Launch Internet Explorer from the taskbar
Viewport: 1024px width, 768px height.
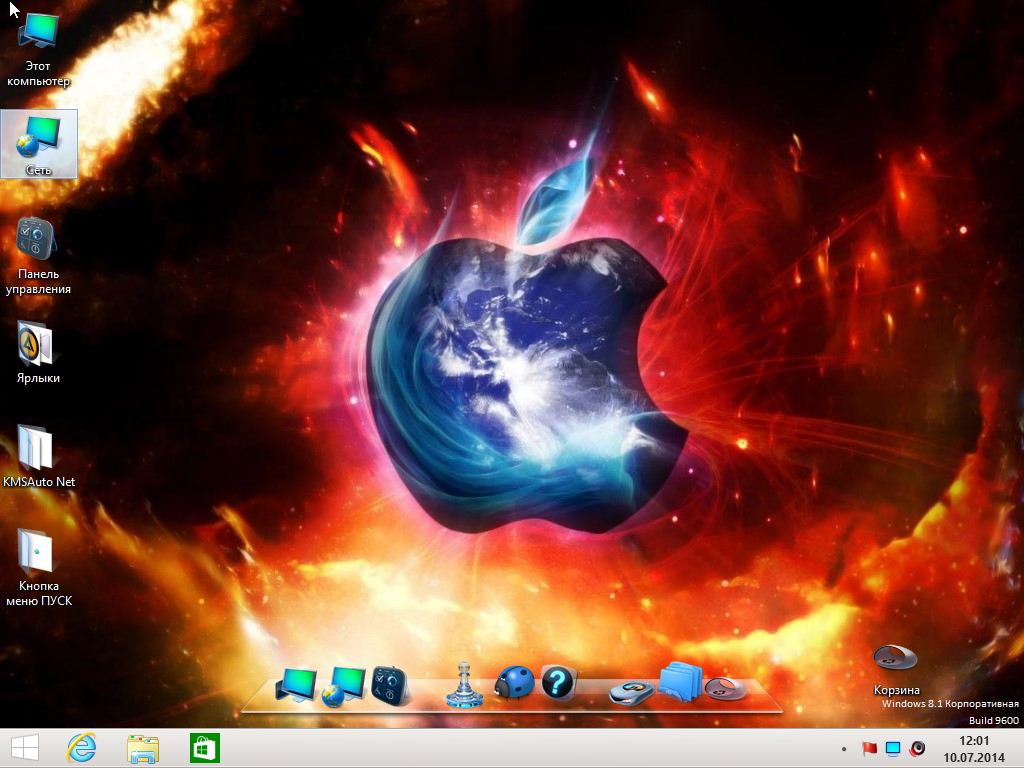click(82, 748)
